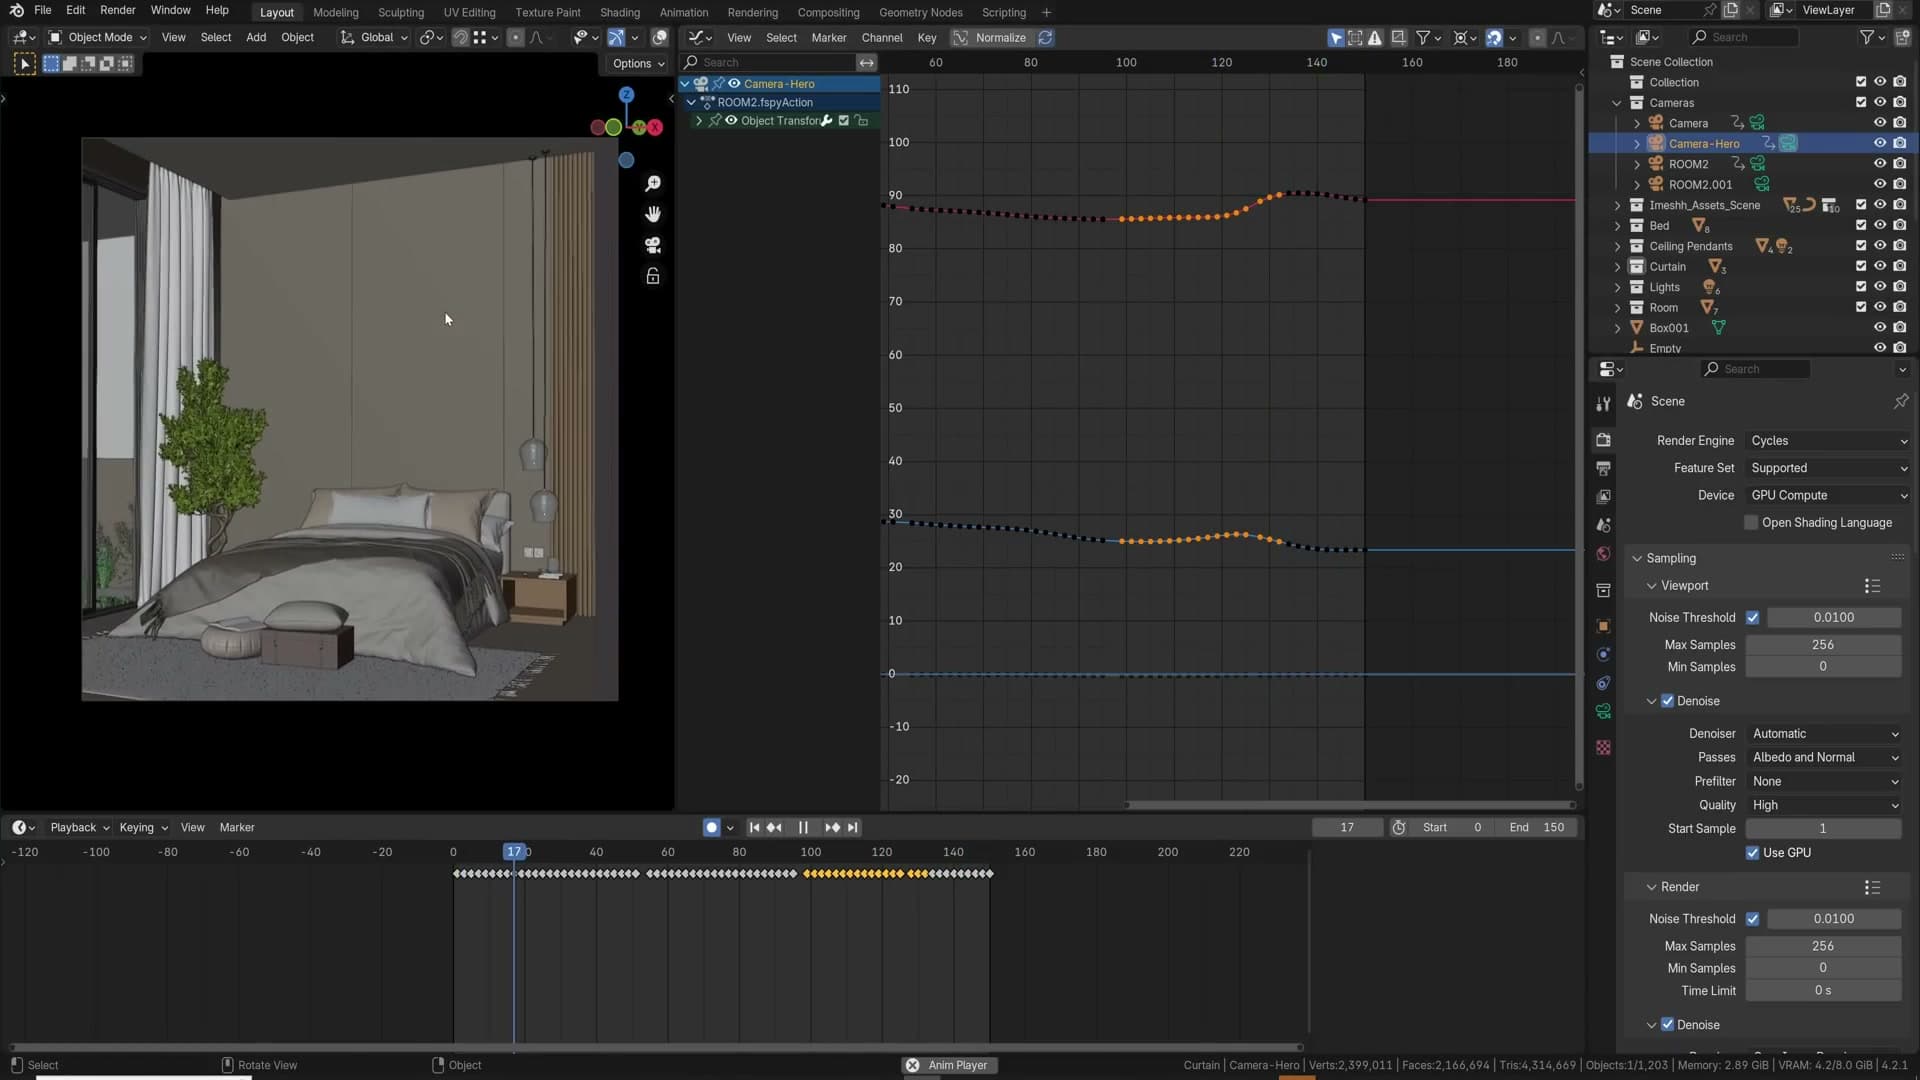Viewport: 1920px width, 1080px height.
Task: Click the graph editor normalize refresh icon
Action: click(1045, 38)
